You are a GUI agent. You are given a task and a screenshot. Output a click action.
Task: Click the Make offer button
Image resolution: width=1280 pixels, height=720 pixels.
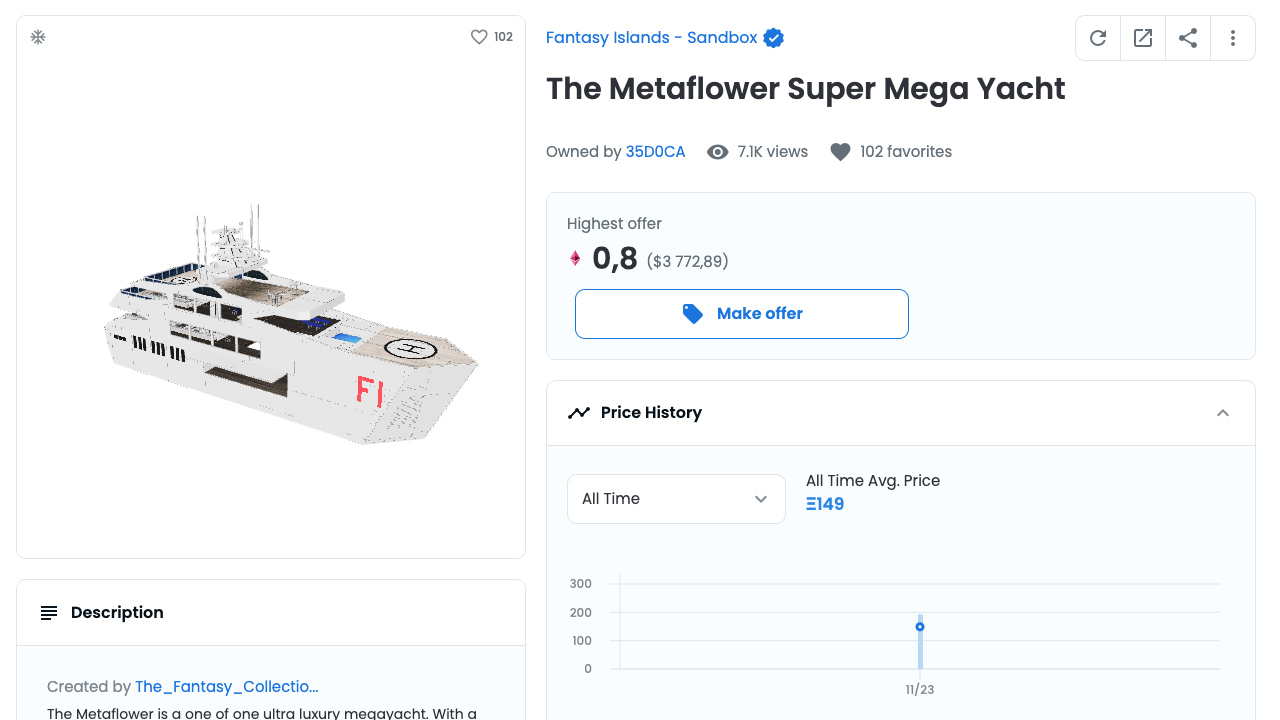[742, 314]
